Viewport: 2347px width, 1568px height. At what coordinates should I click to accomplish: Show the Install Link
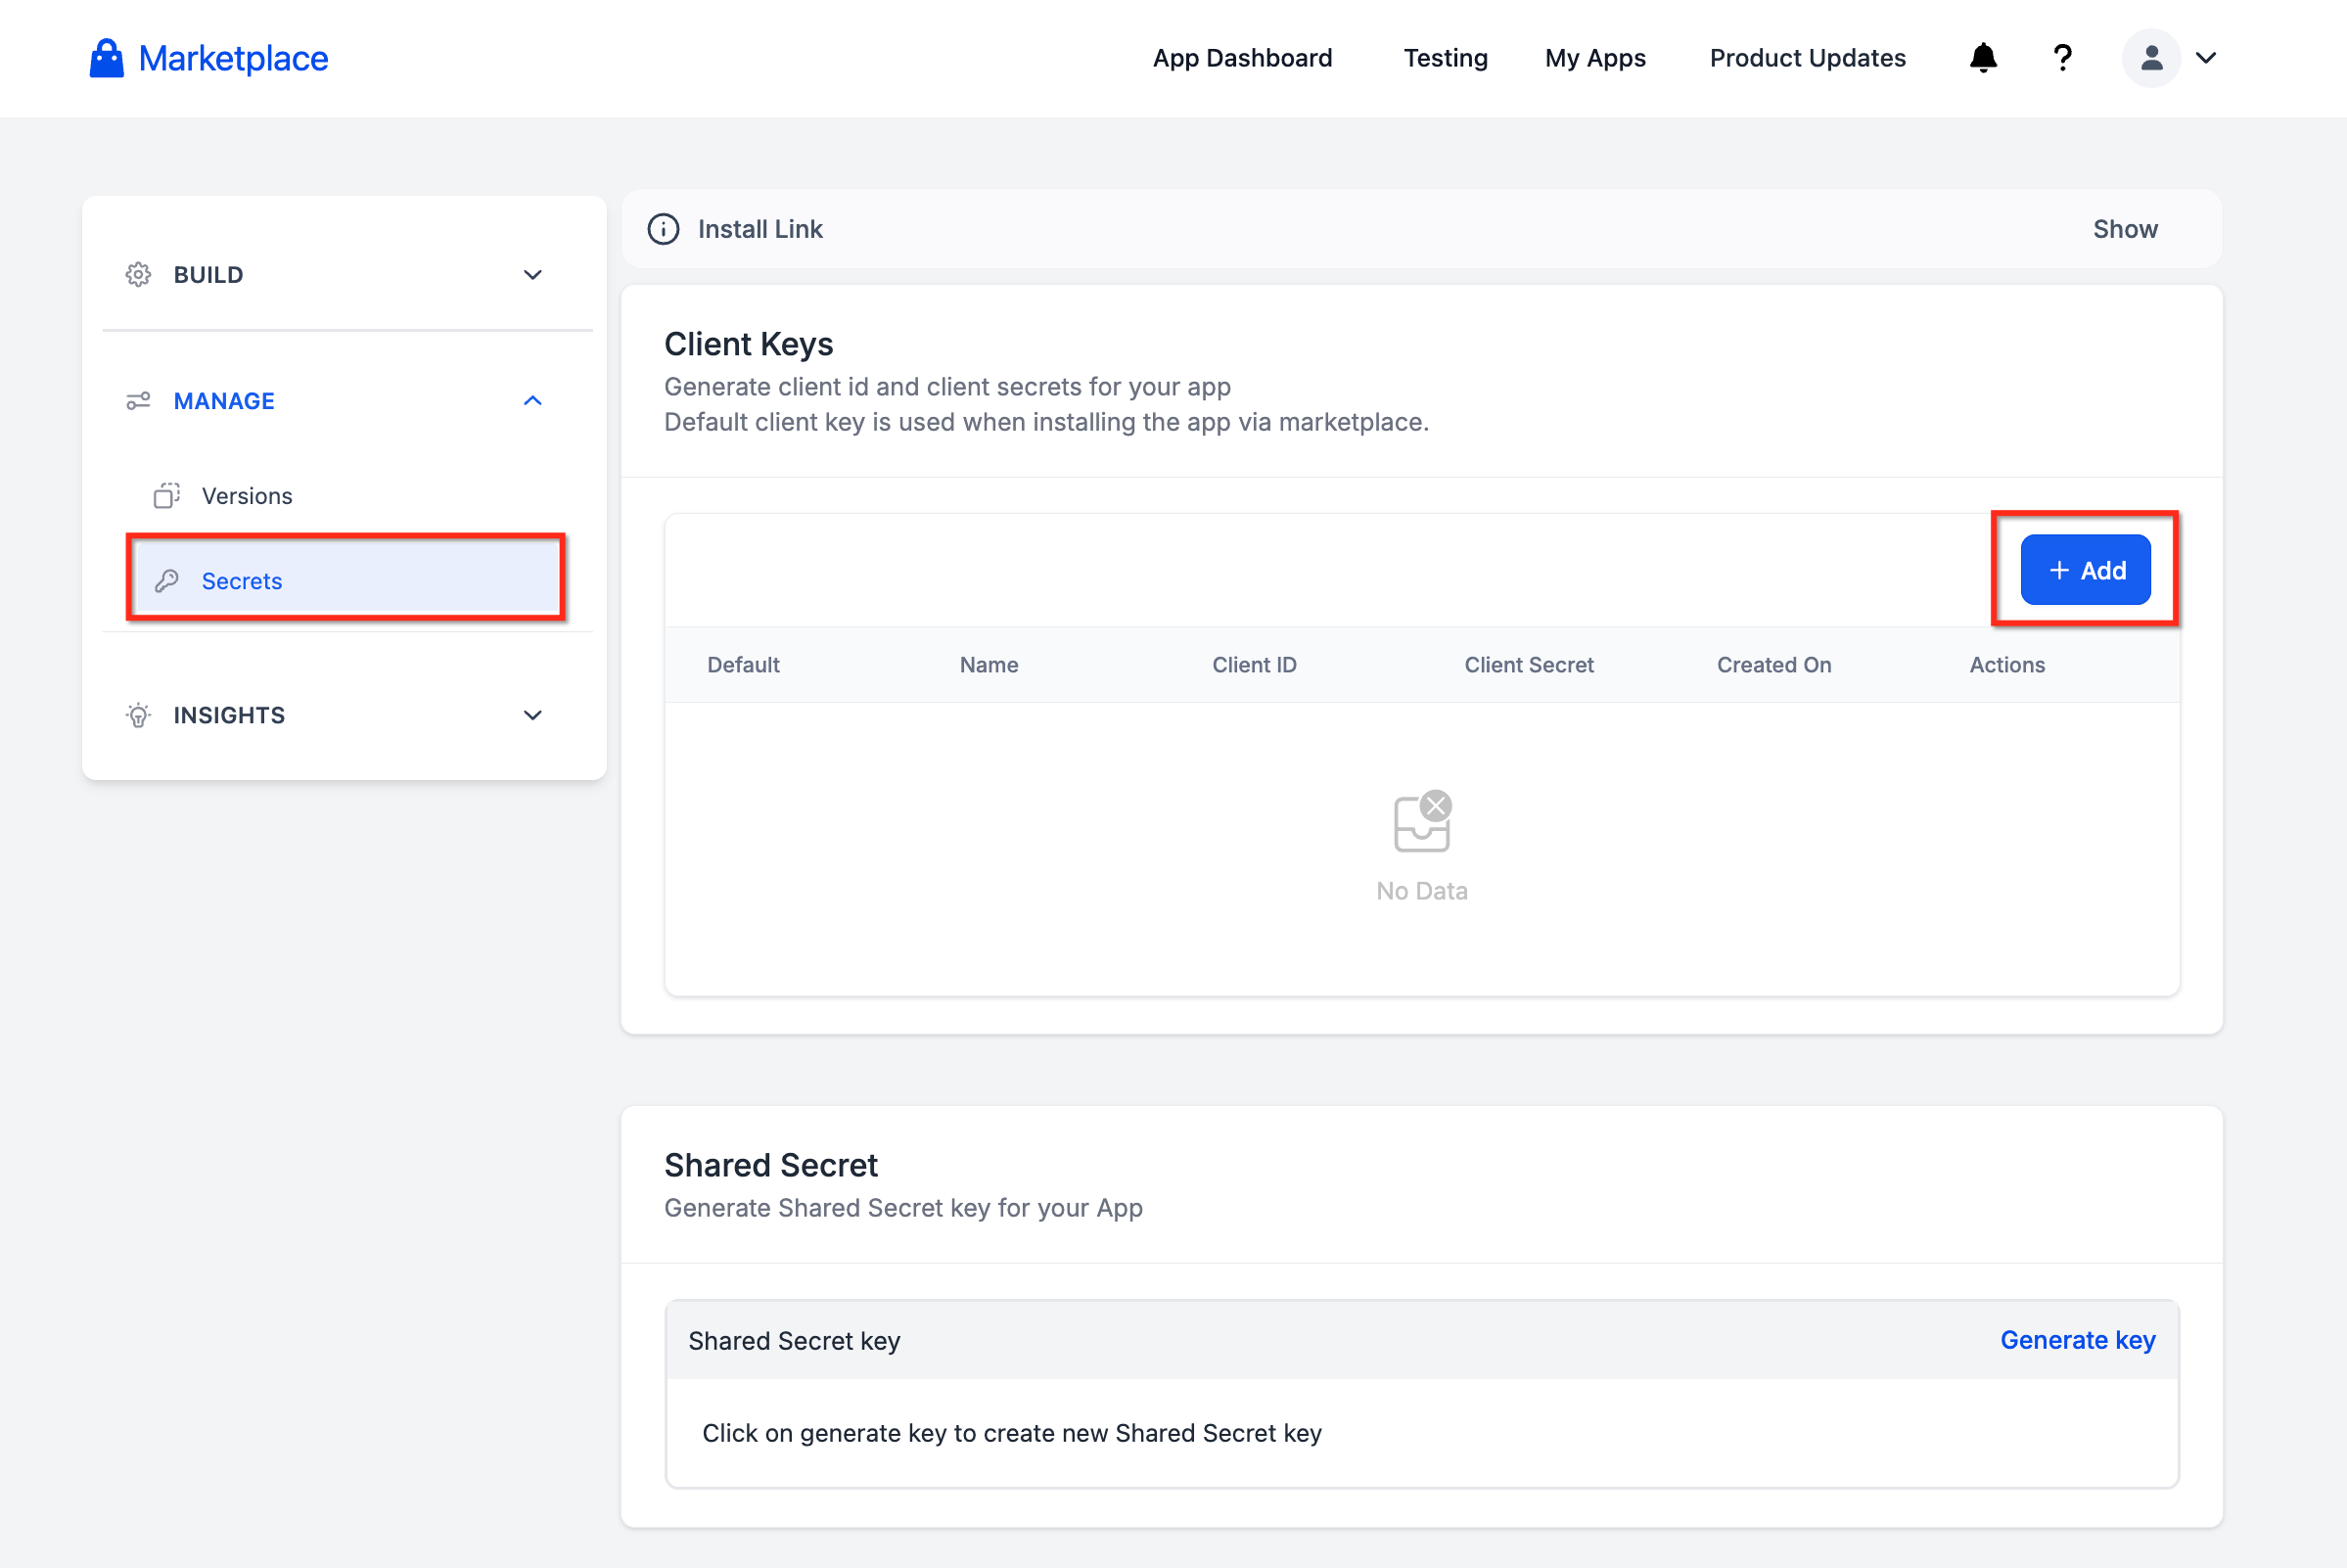click(2125, 229)
